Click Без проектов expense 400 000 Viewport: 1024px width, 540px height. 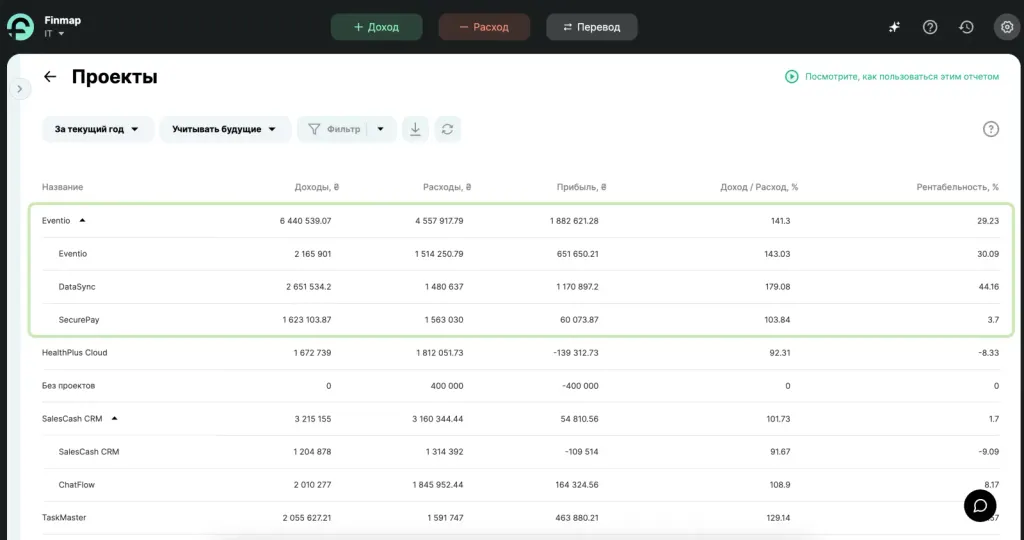[447, 386]
